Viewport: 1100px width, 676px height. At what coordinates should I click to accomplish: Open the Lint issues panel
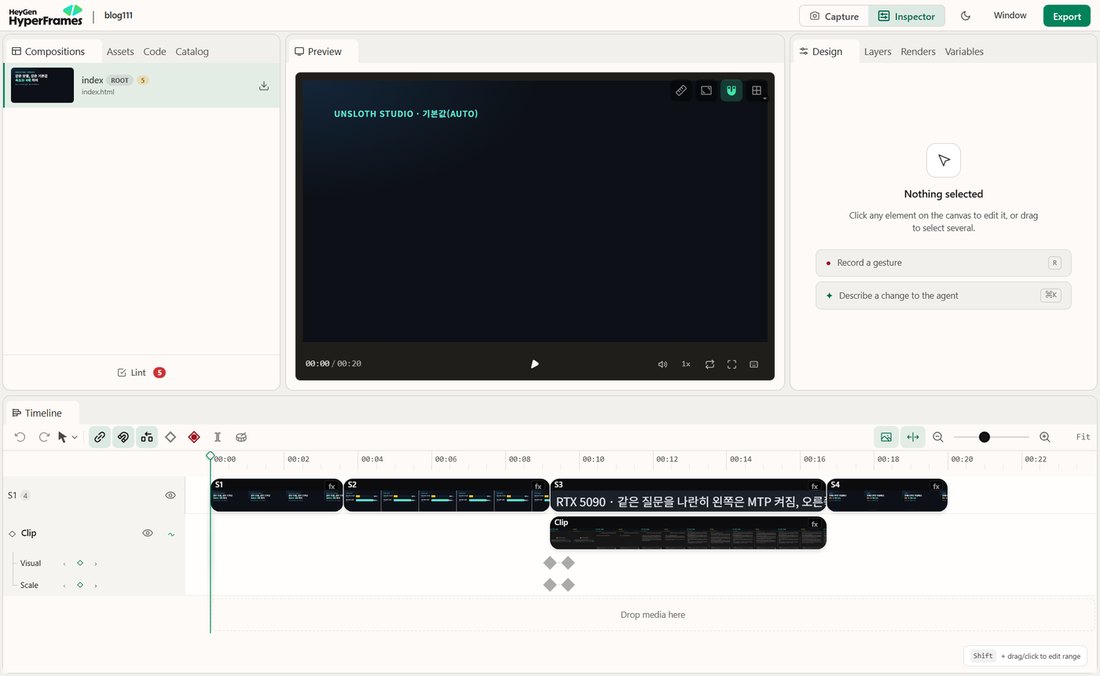point(141,372)
